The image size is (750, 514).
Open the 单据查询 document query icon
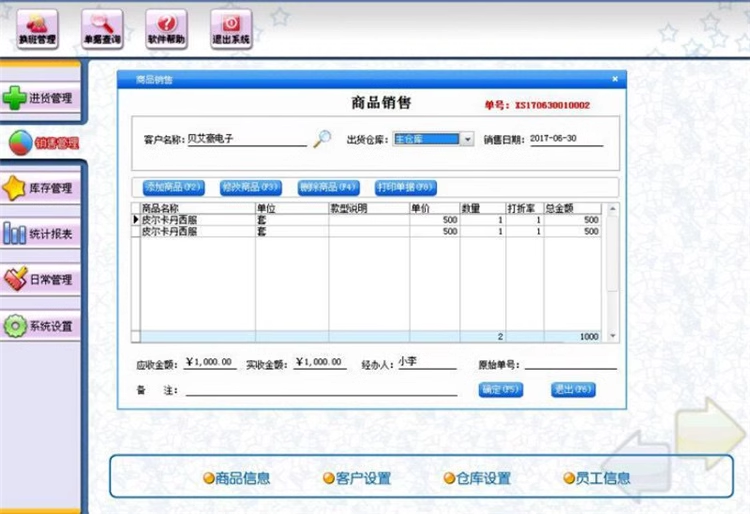coord(102,29)
